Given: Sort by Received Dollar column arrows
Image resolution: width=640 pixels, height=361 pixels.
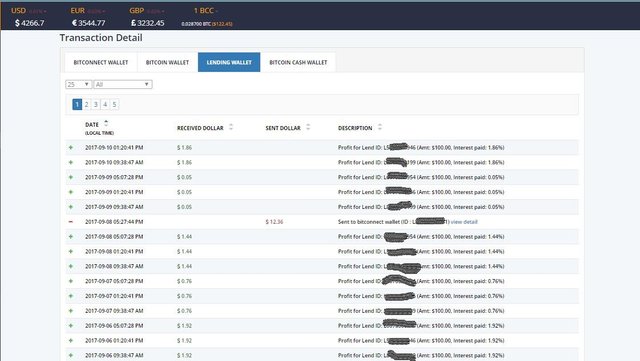Looking at the screenshot, I should (231, 127).
